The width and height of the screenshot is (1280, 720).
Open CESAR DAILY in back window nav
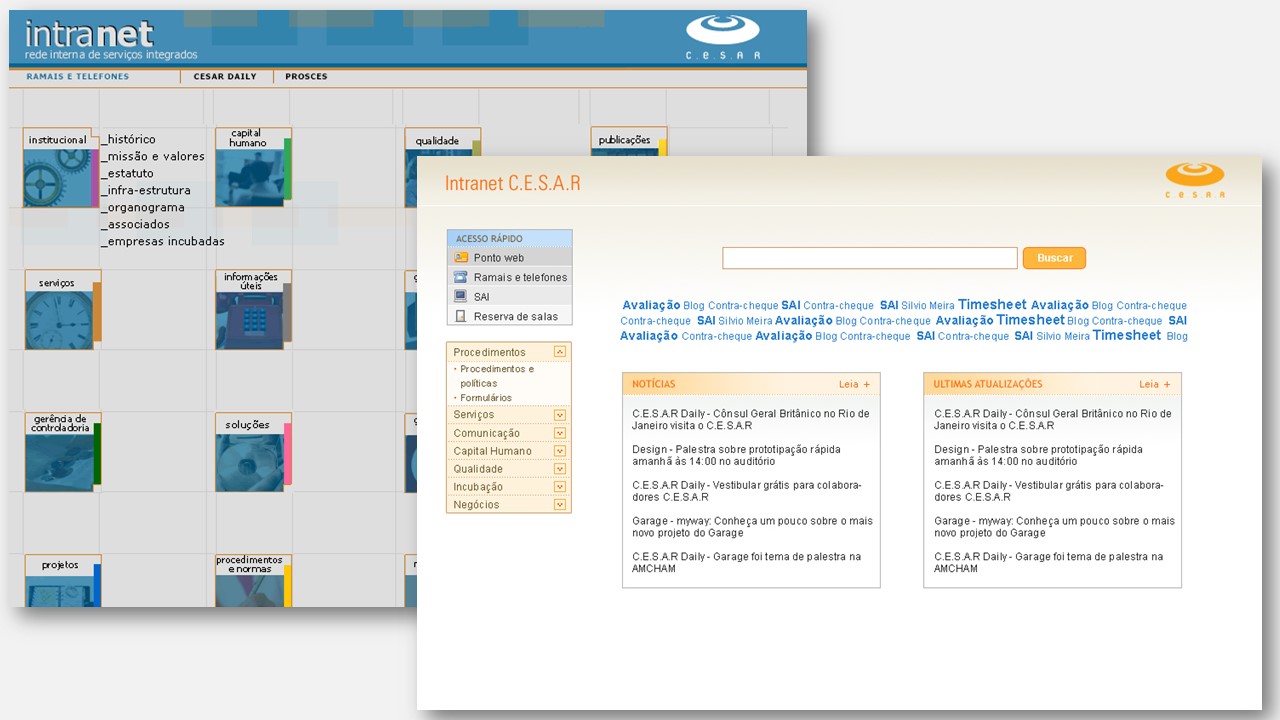pos(225,77)
